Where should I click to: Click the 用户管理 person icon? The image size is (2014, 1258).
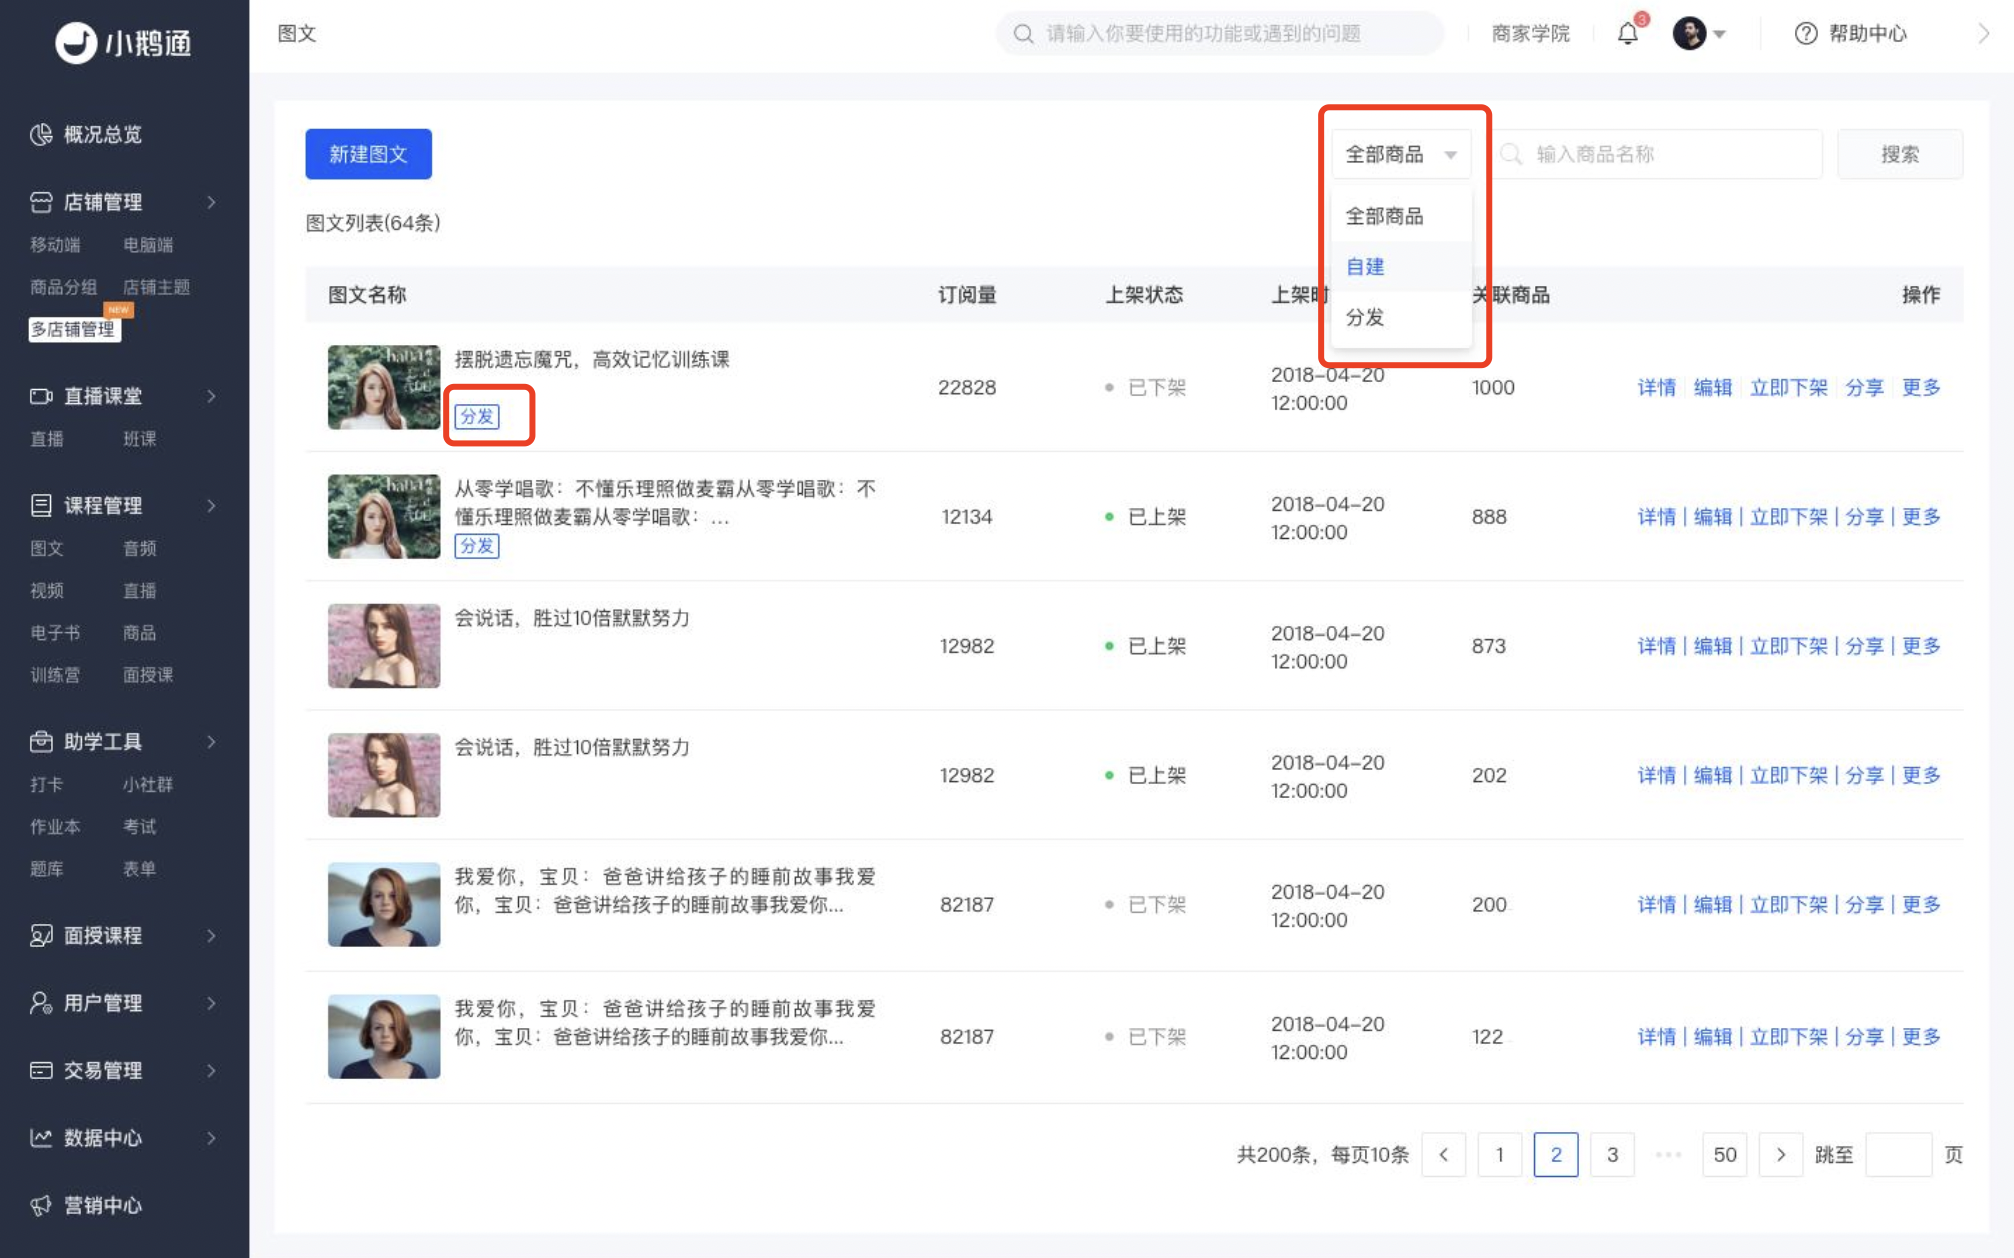(x=41, y=1002)
